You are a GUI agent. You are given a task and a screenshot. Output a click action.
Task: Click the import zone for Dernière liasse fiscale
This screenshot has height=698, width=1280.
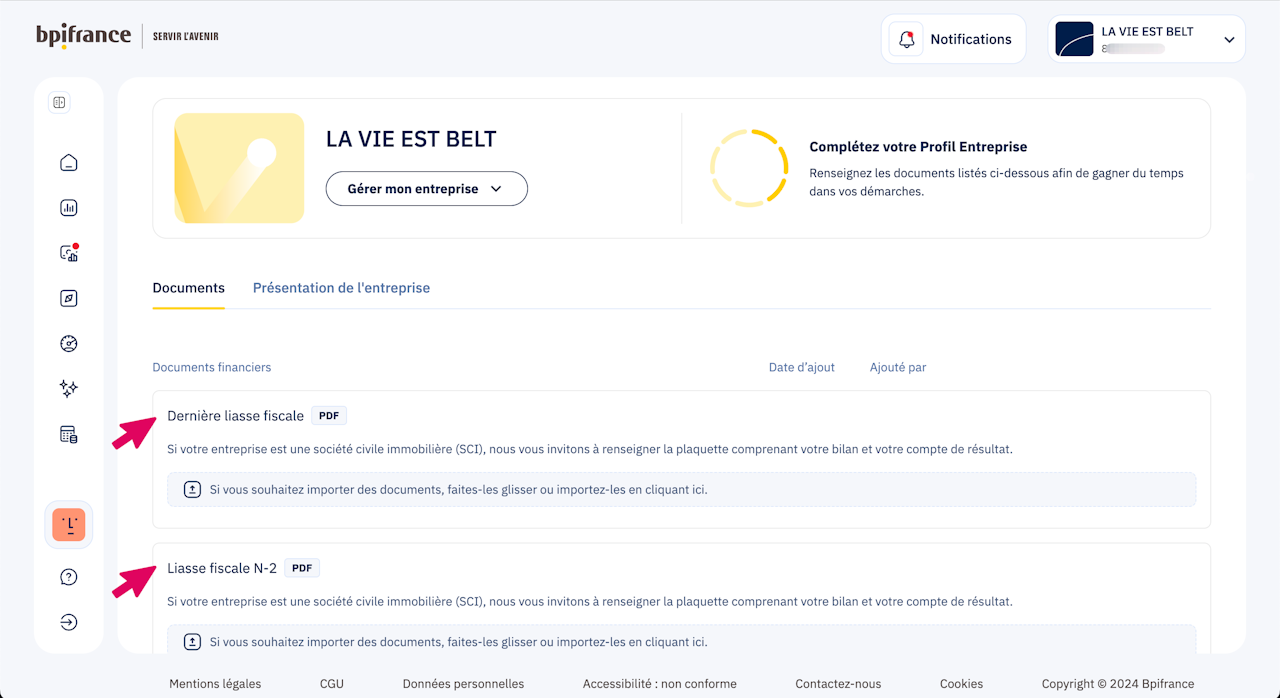click(681, 490)
